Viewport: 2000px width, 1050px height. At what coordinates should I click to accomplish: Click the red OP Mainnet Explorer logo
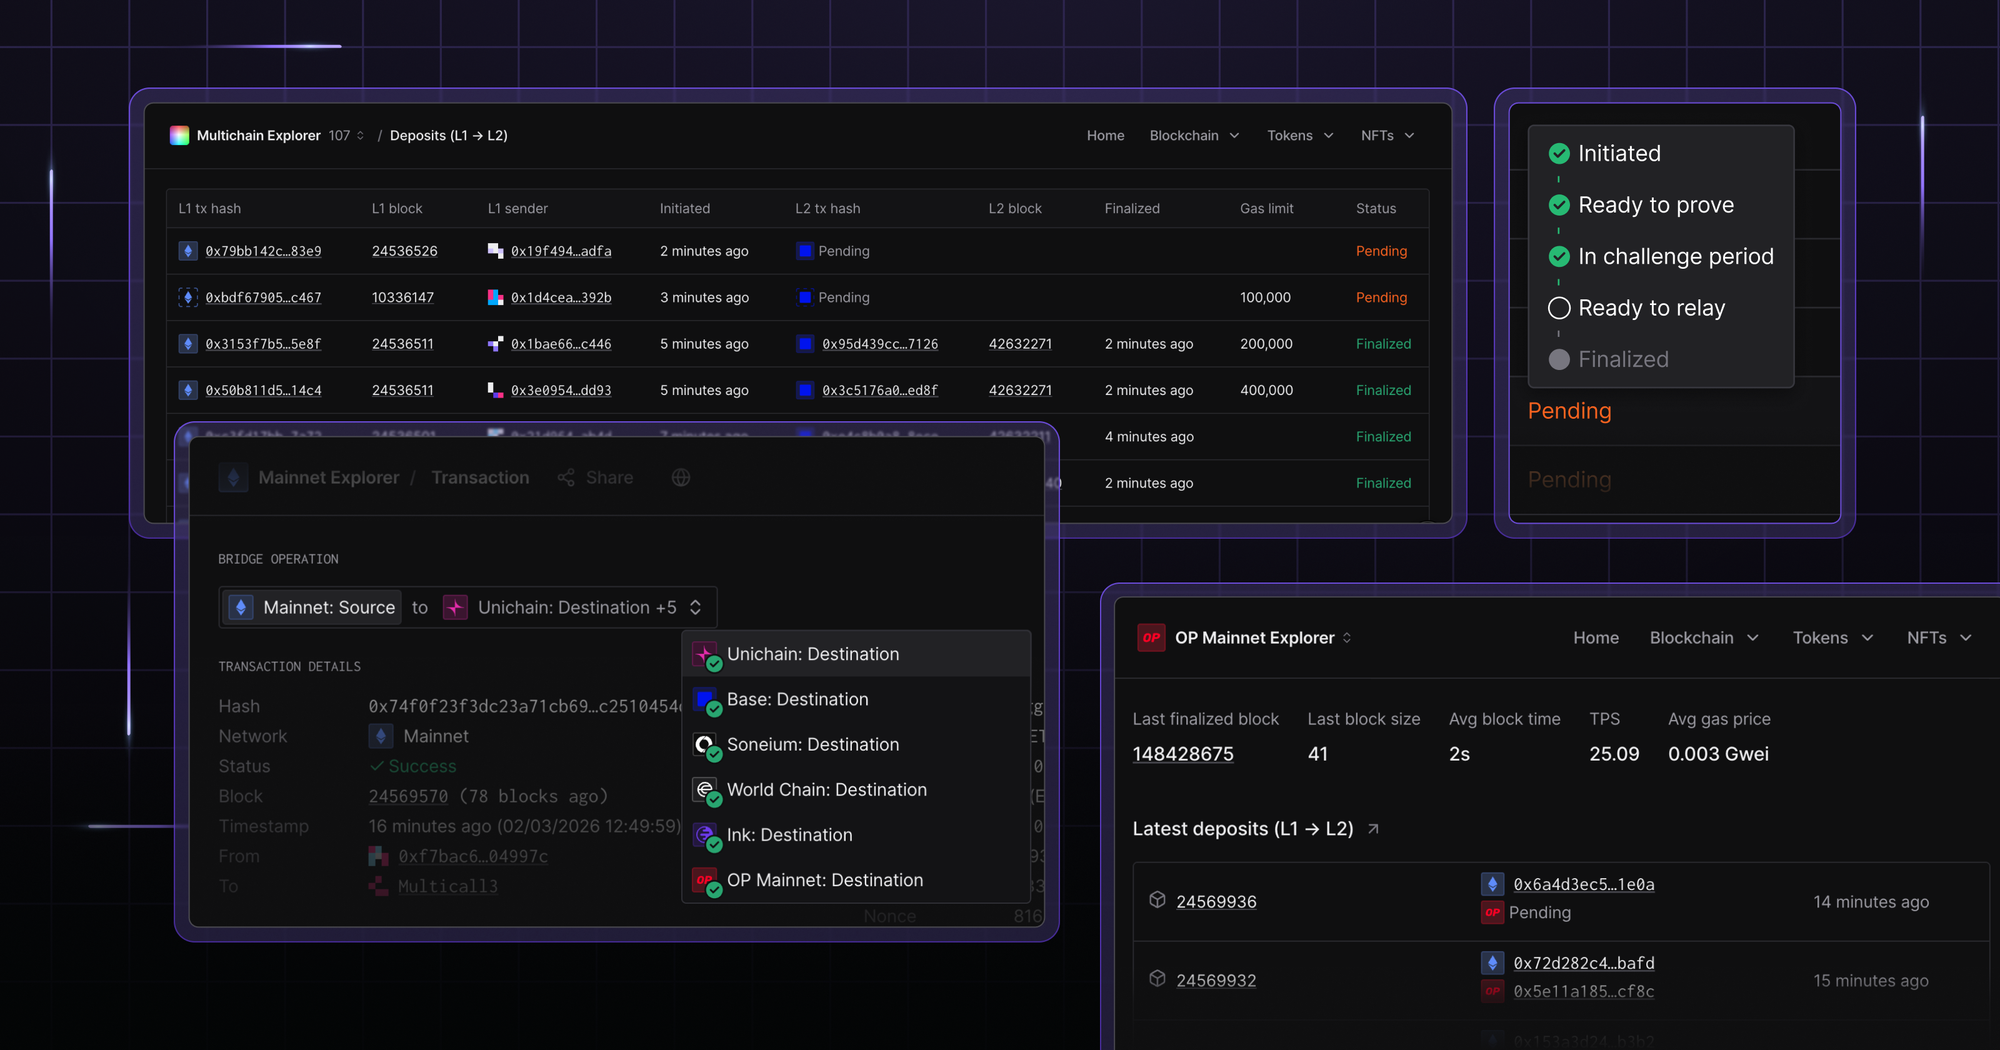click(x=1152, y=637)
